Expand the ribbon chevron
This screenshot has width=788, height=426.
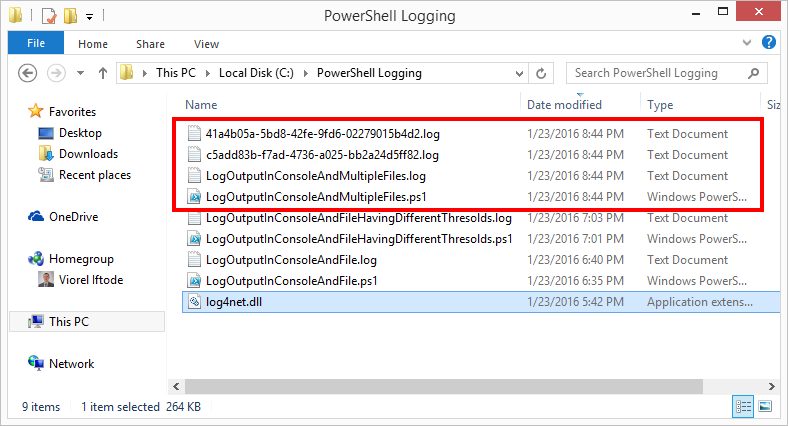click(747, 43)
